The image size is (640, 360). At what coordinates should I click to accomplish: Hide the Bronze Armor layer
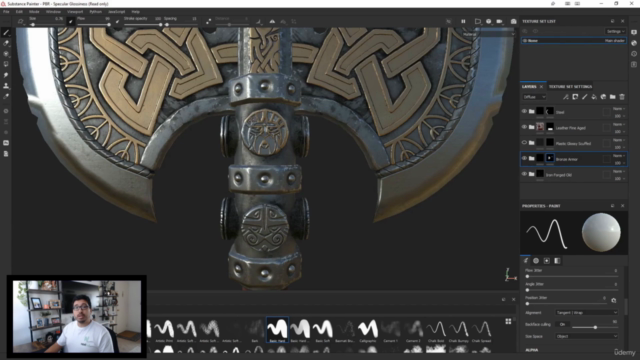coord(524,158)
